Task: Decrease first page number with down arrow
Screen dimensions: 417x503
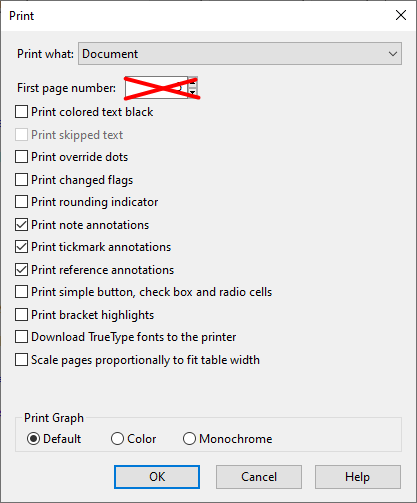Action: coord(193,93)
